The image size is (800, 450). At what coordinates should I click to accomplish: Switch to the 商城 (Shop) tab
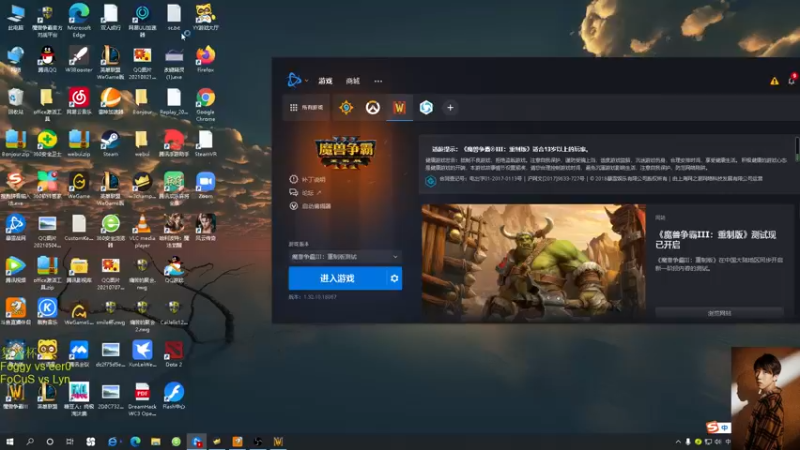[x=353, y=81]
